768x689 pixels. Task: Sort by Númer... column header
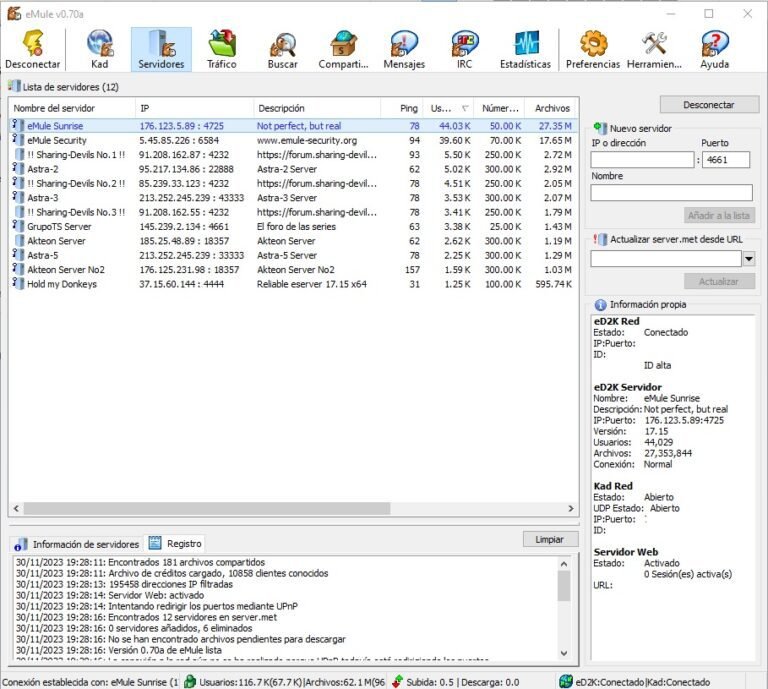point(499,108)
